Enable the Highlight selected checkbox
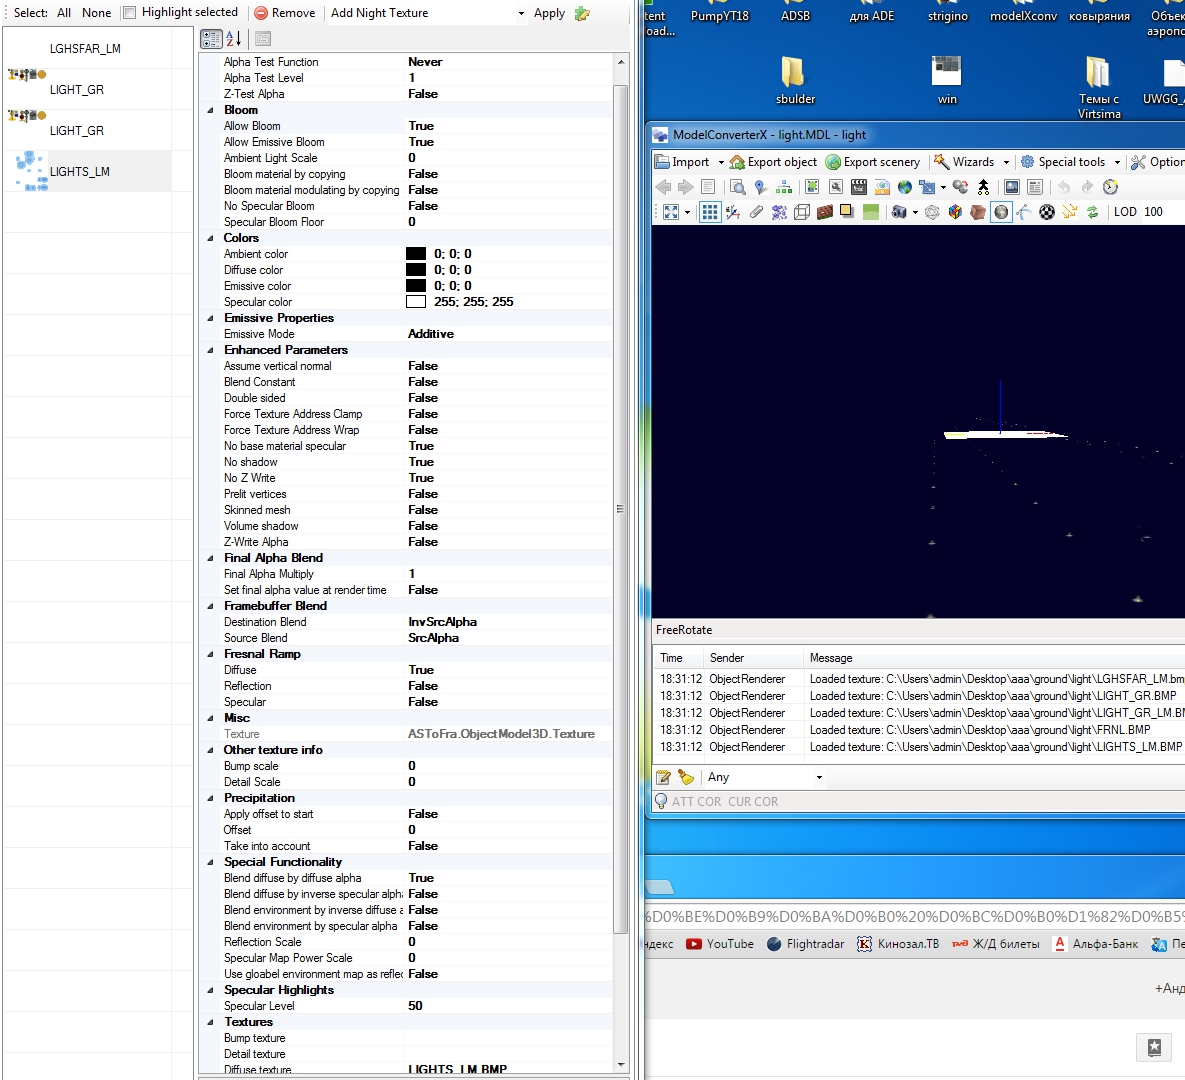Image resolution: width=1185 pixels, height=1080 pixels. point(129,13)
